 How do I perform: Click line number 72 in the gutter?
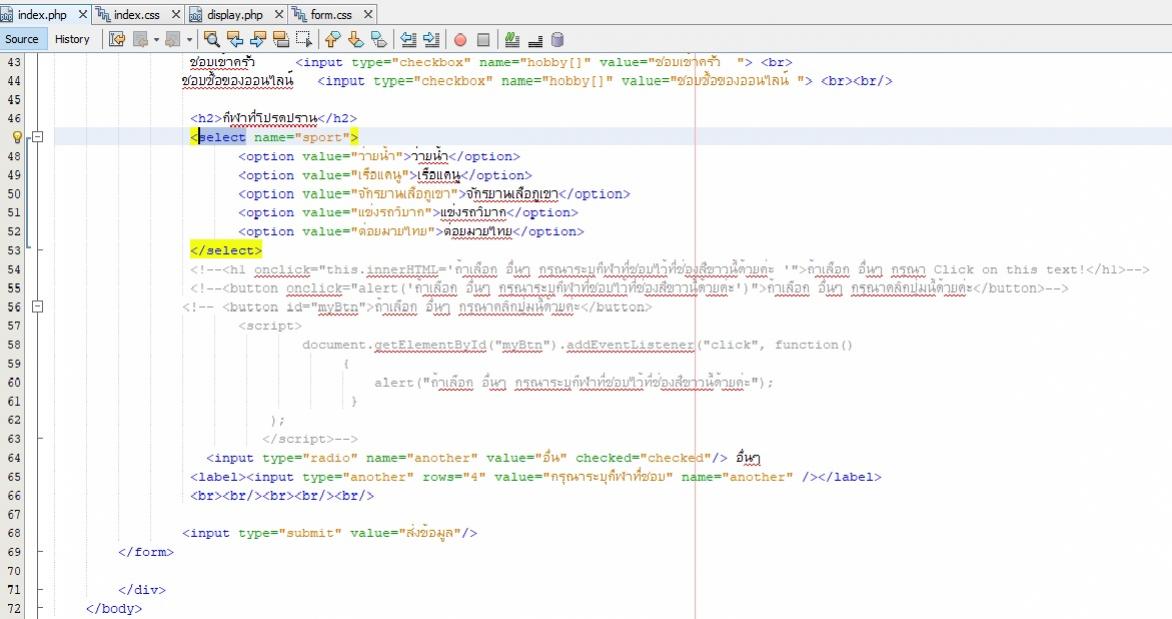(14, 609)
